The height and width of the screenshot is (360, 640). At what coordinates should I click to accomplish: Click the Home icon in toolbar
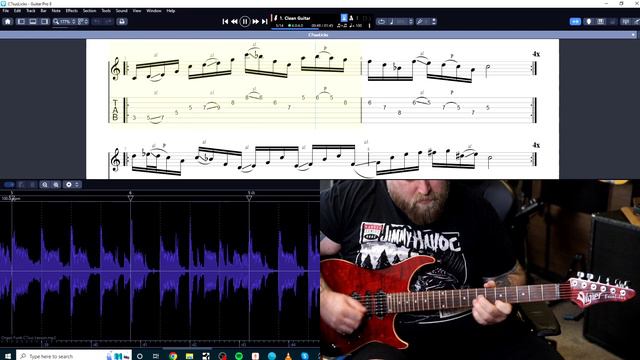coord(8,21)
